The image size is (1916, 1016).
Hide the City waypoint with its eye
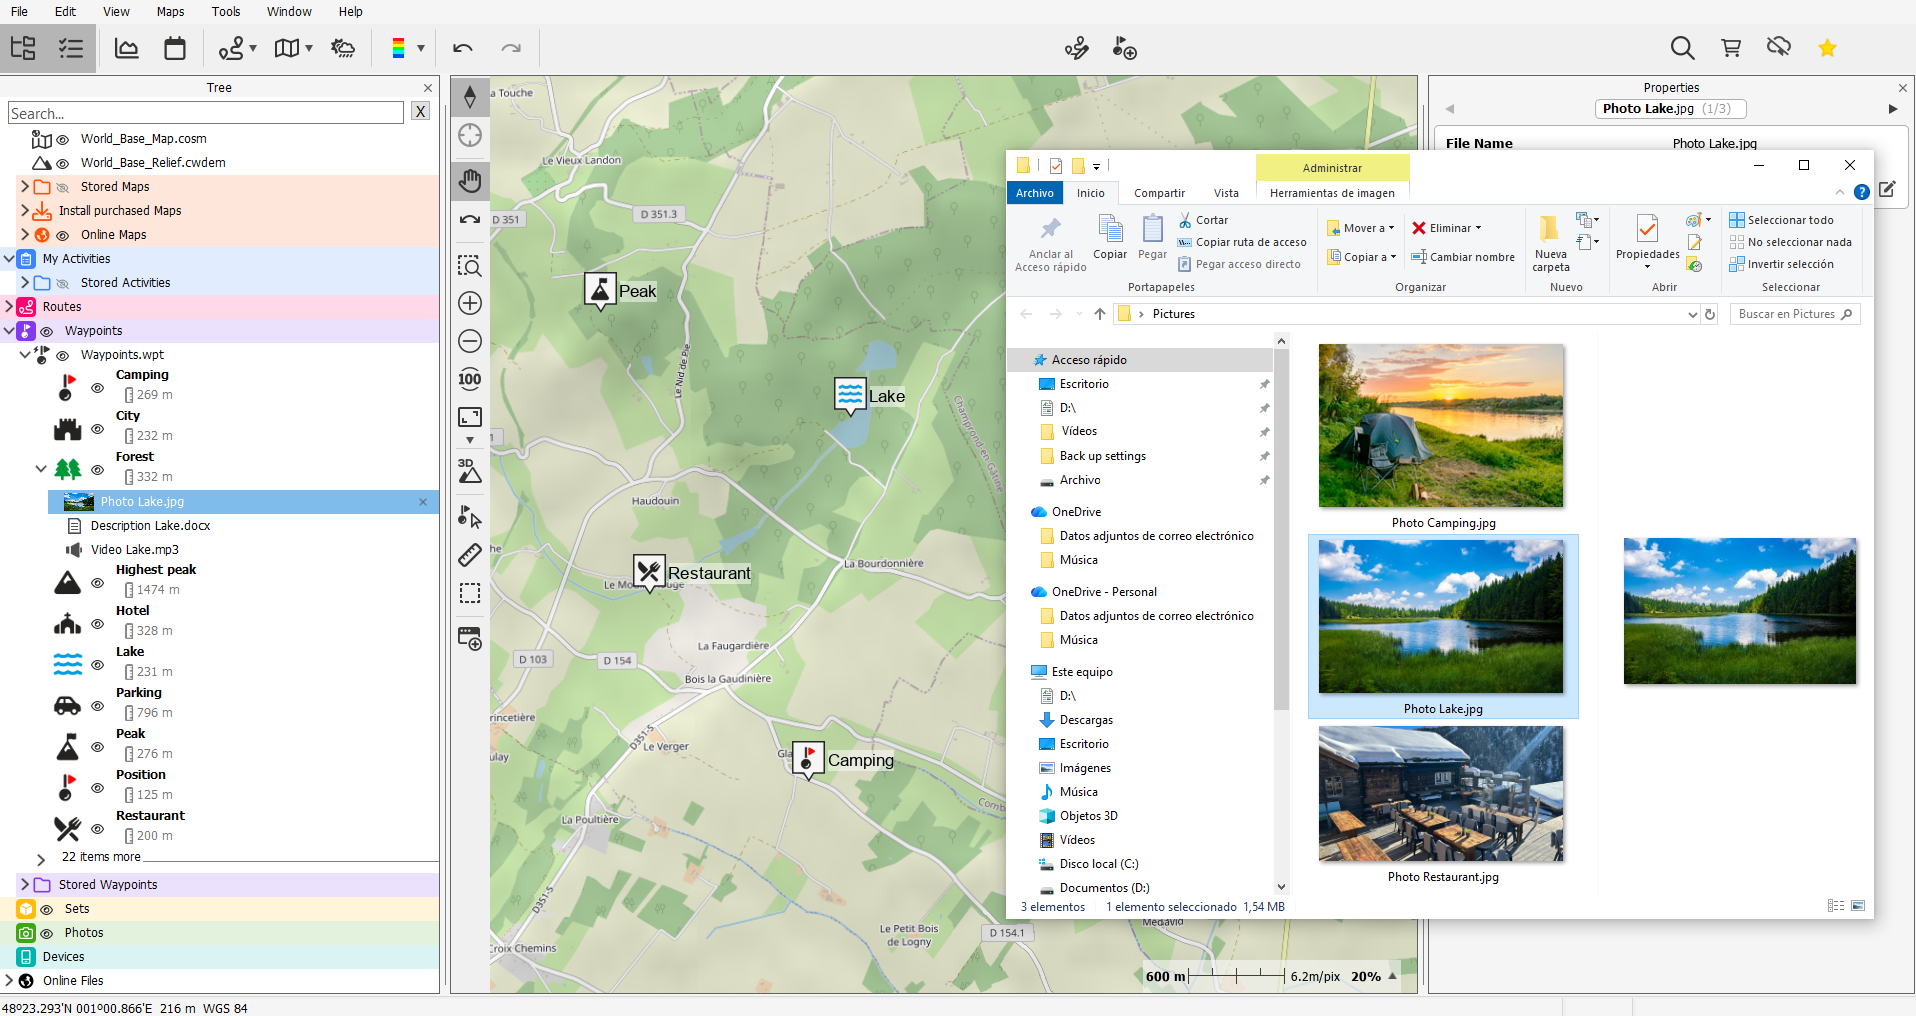pyautogui.click(x=98, y=428)
